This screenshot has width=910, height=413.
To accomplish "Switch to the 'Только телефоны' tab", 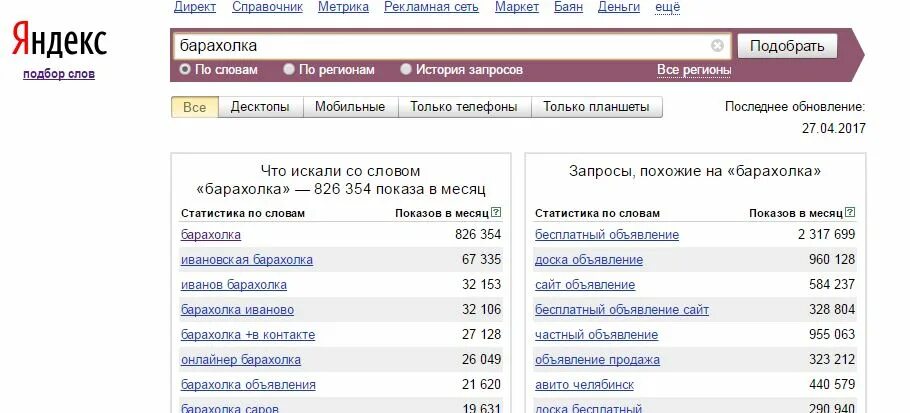I will point(464,107).
